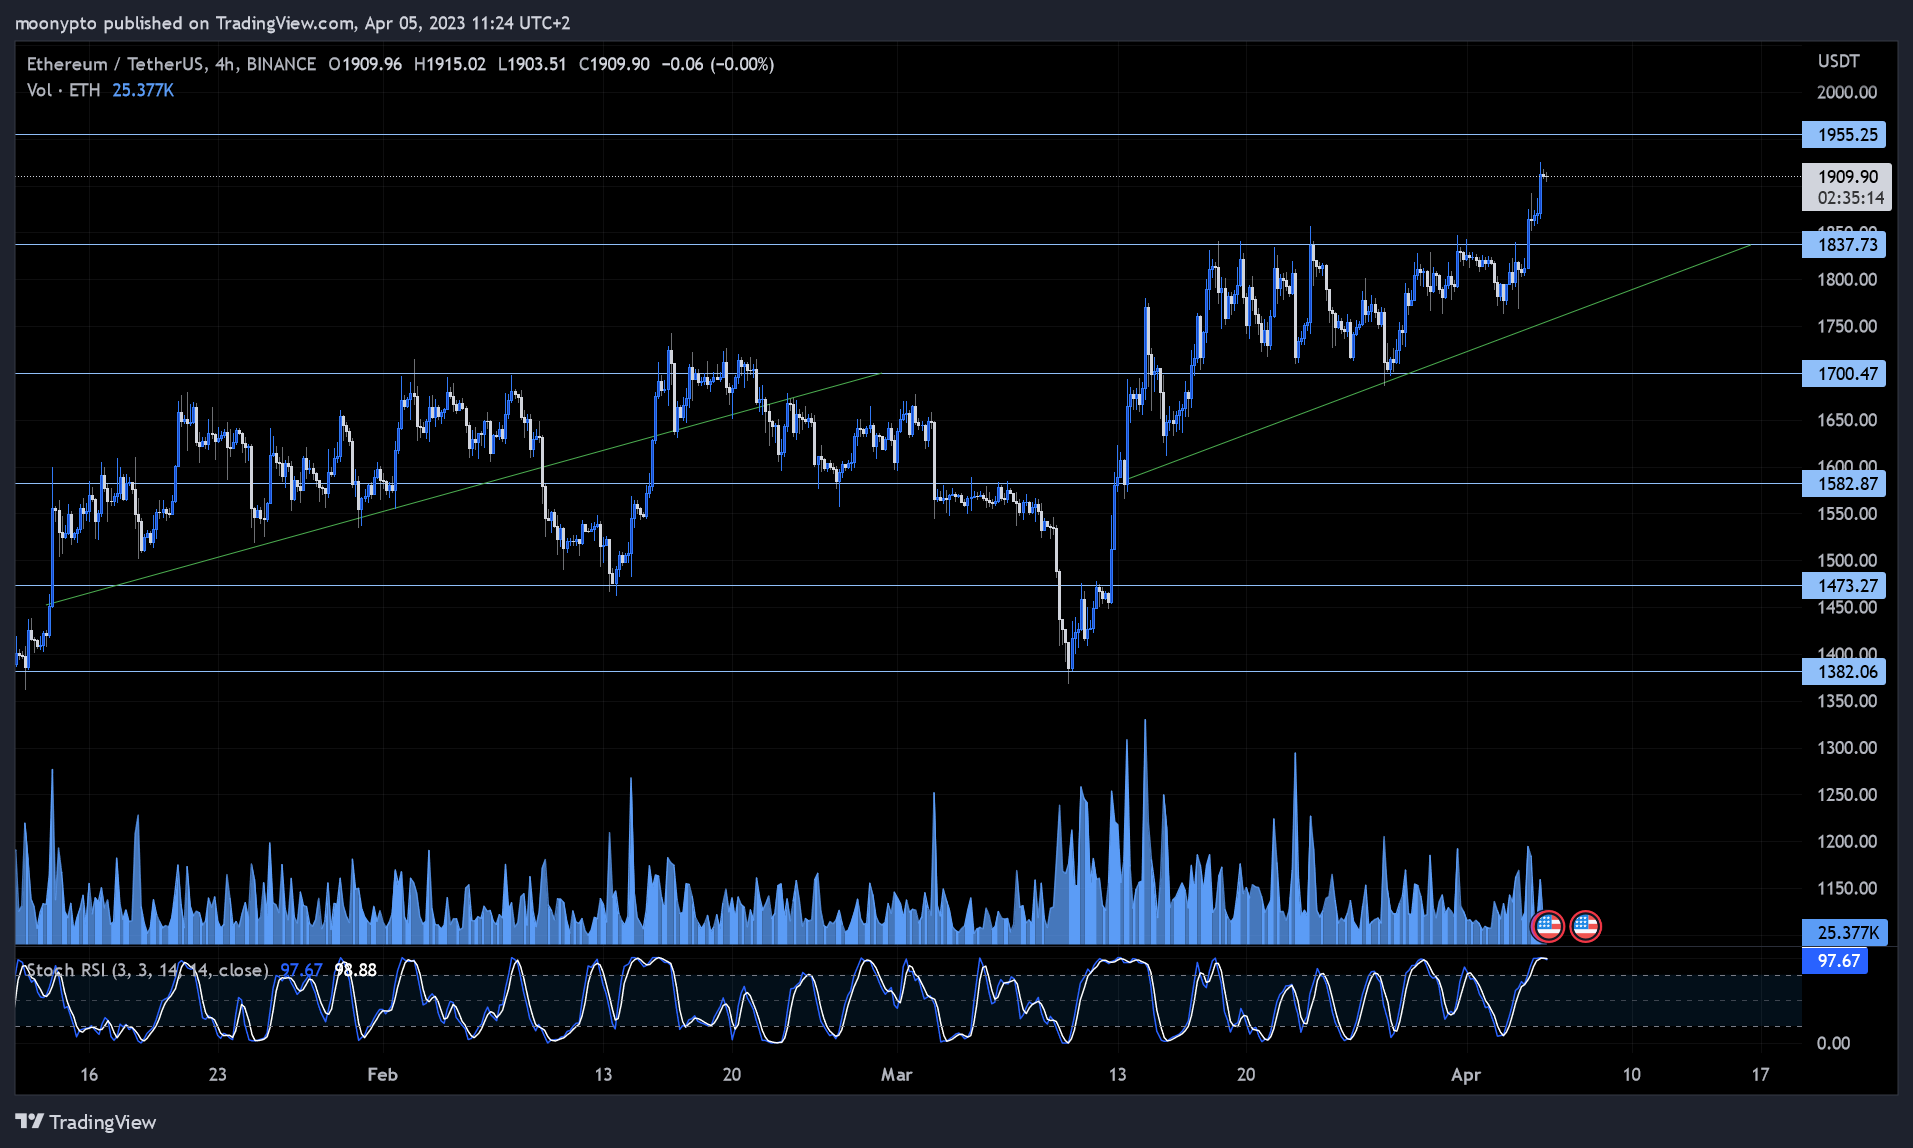Click the 1837.73 price level label

click(x=1844, y=244)
